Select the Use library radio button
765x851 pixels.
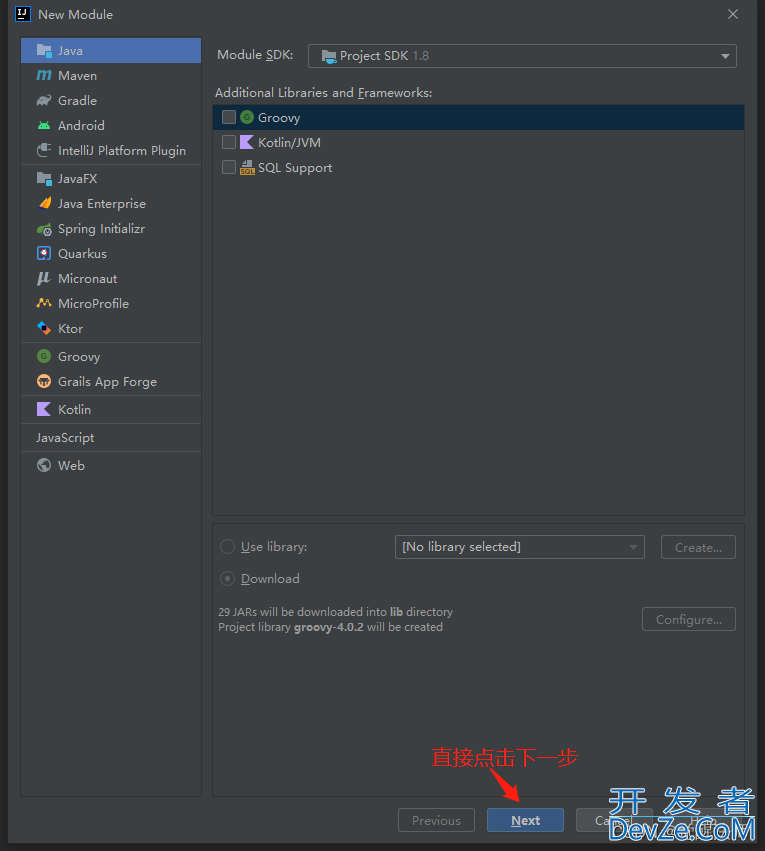pyautogui.click(x=227, y=547)
